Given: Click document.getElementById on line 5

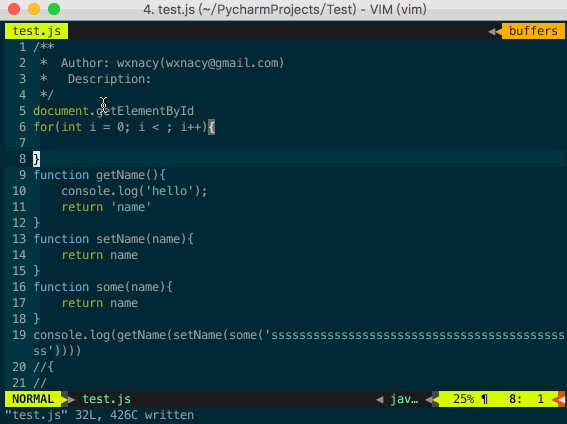Looking at the screenshot, I should 114,111.
